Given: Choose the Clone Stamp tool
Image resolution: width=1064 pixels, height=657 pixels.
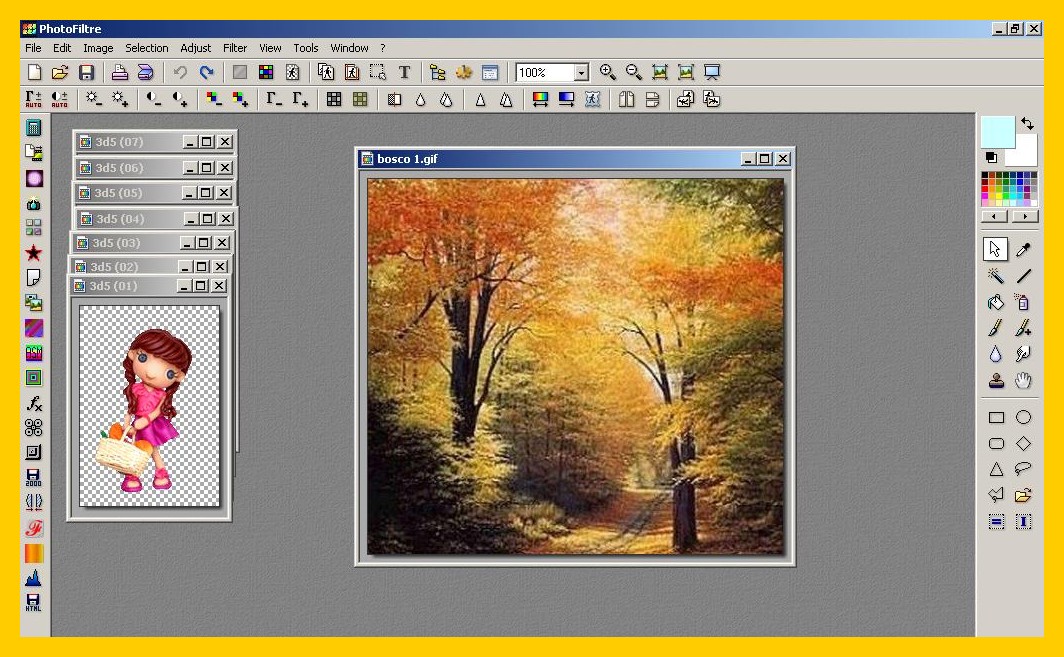Looking at the screenshot, I should tap(996, 380).
